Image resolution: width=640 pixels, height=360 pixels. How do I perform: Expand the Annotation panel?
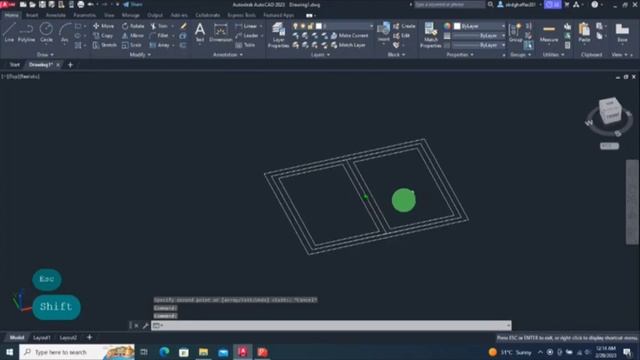(228, 54)
